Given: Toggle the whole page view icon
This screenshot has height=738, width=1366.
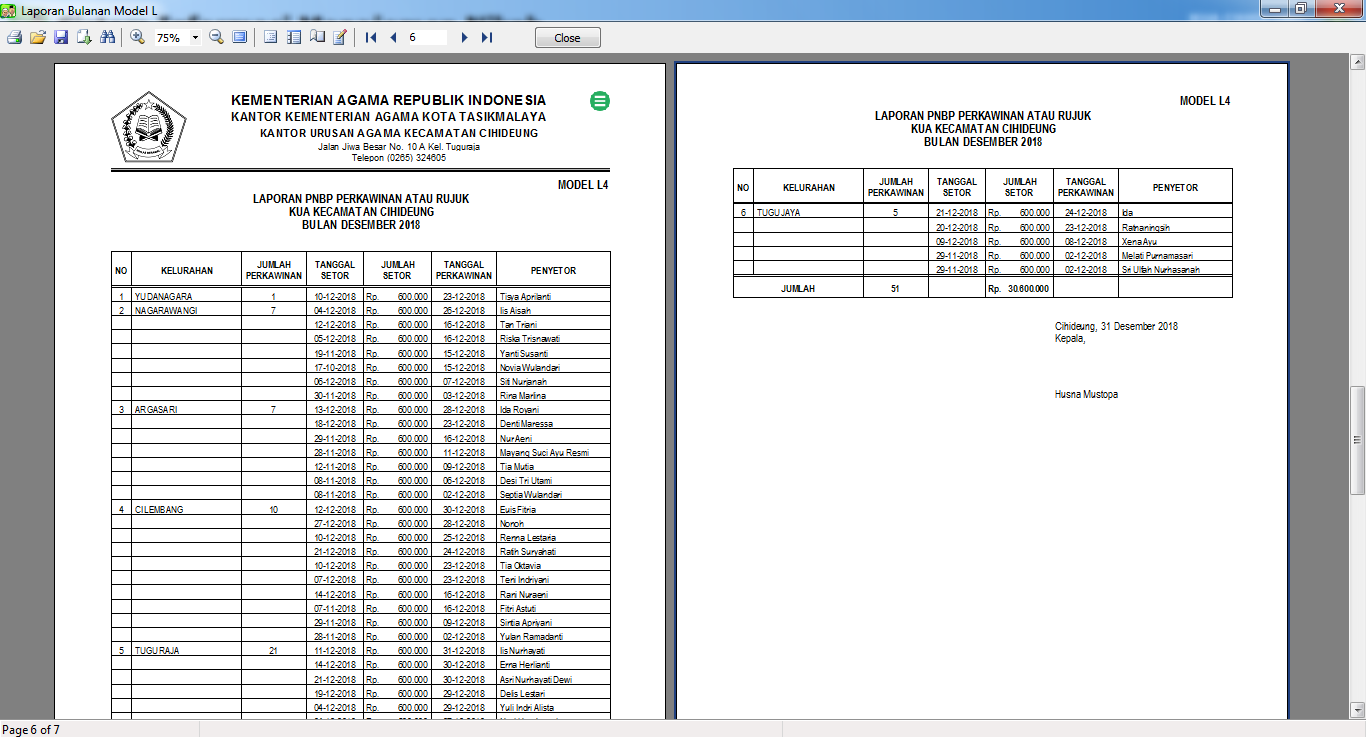Looking at the screenshot, I should point(239,37).
